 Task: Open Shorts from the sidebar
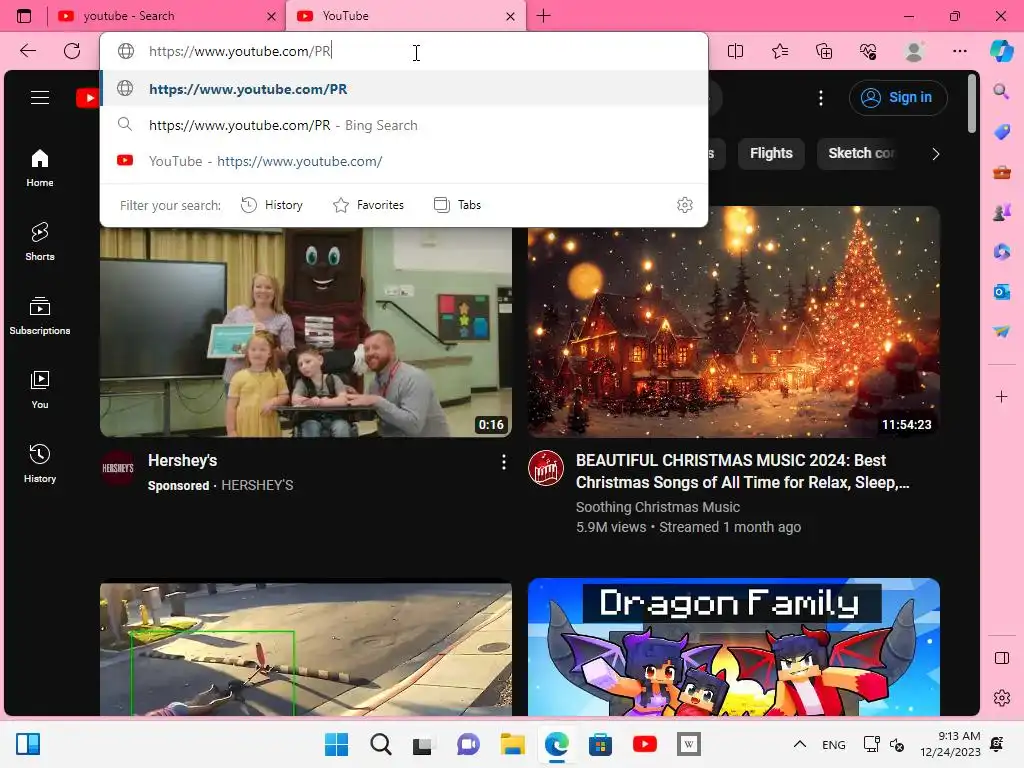(40, 242)
